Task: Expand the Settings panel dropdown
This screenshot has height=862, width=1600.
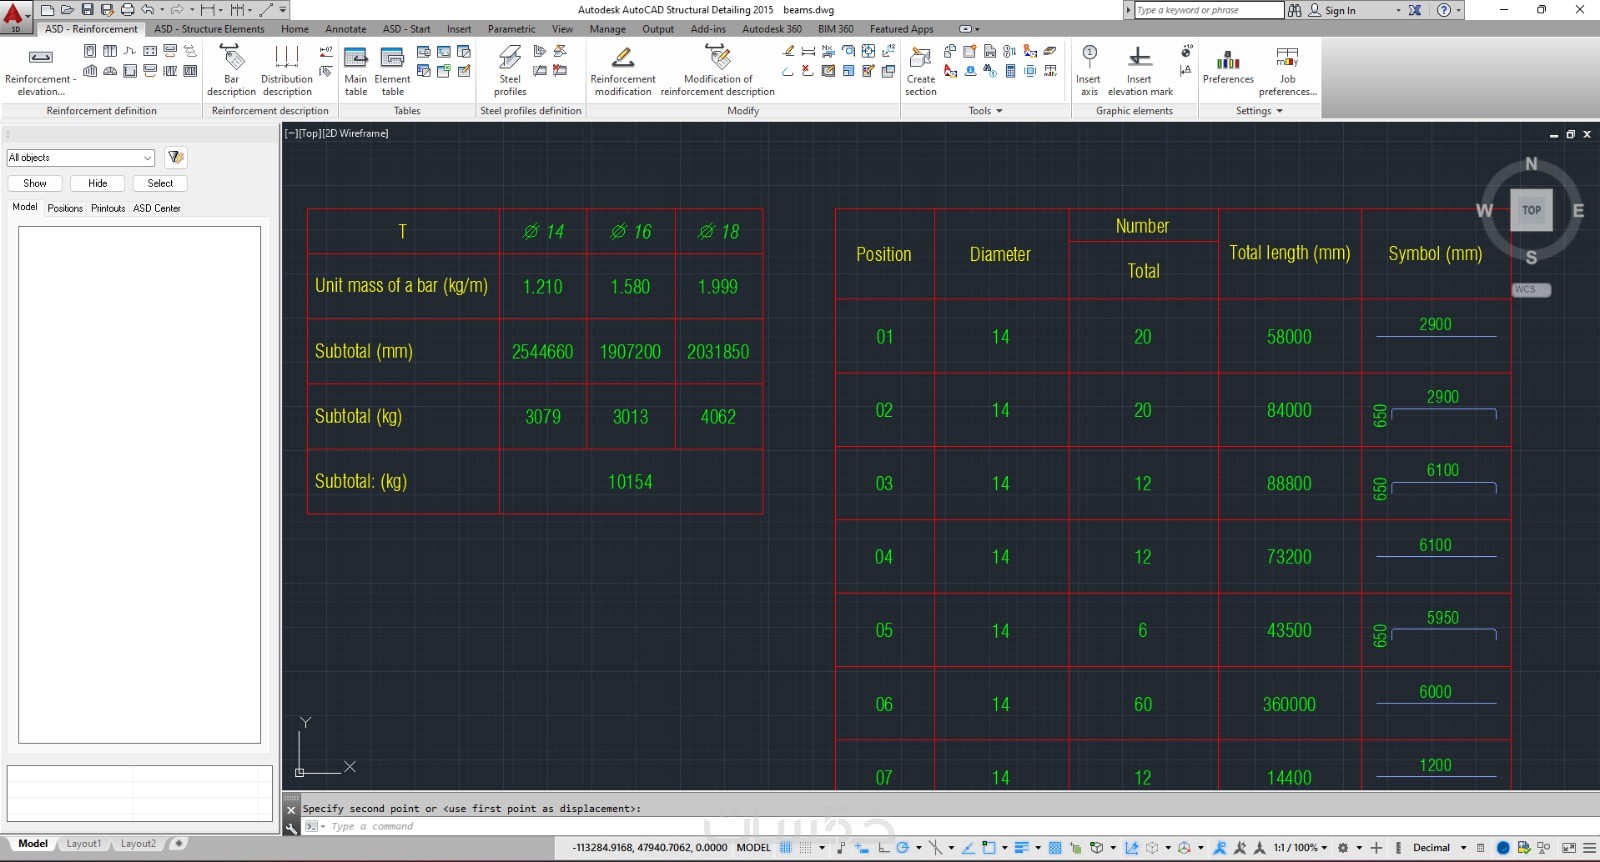Action: tap(1259, 111)
